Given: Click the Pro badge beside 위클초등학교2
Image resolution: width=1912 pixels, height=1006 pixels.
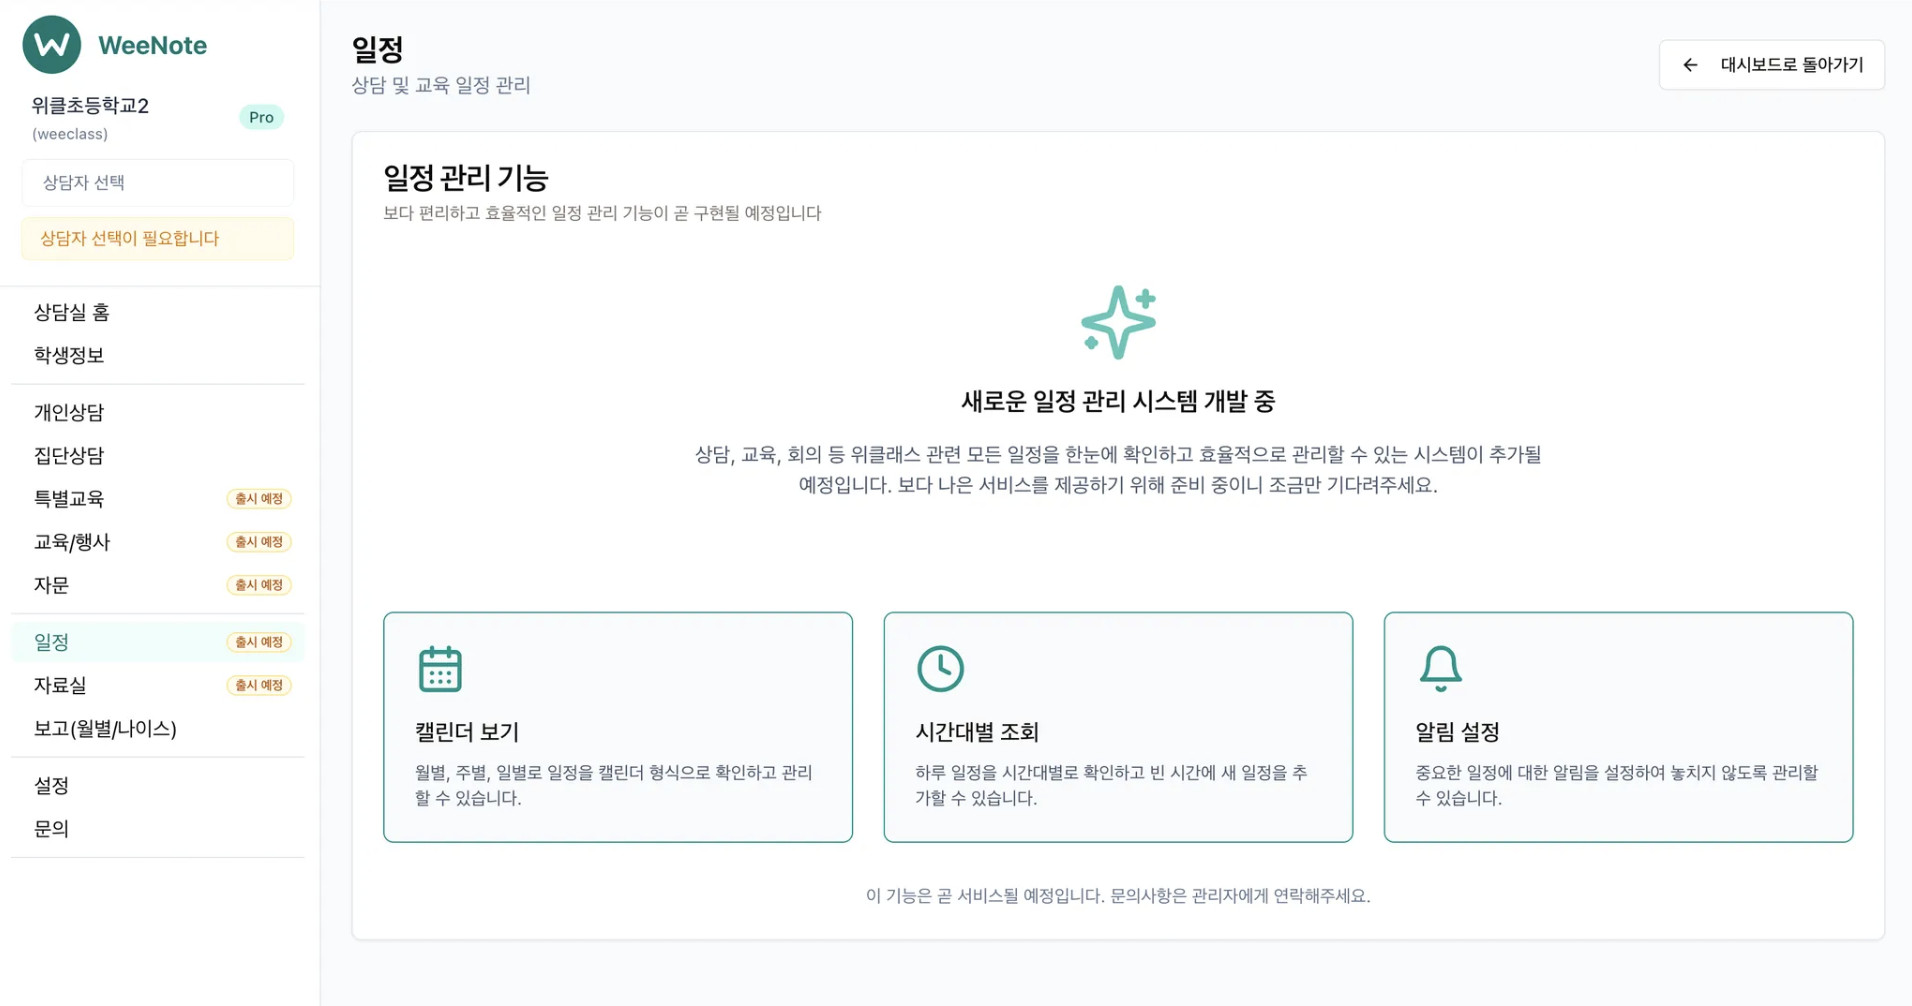Looking at the screenshot, I should (x=261, y=117).
